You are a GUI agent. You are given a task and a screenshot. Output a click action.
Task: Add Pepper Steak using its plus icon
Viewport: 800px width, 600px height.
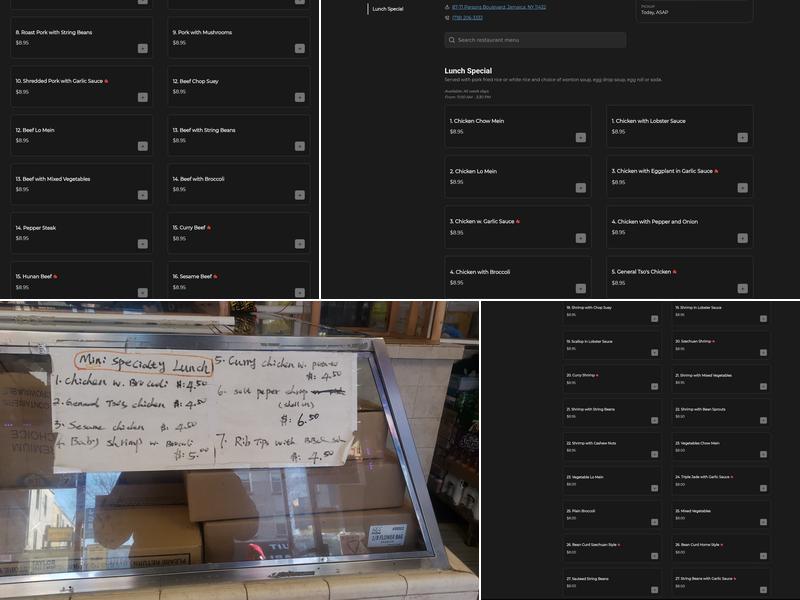142,244
